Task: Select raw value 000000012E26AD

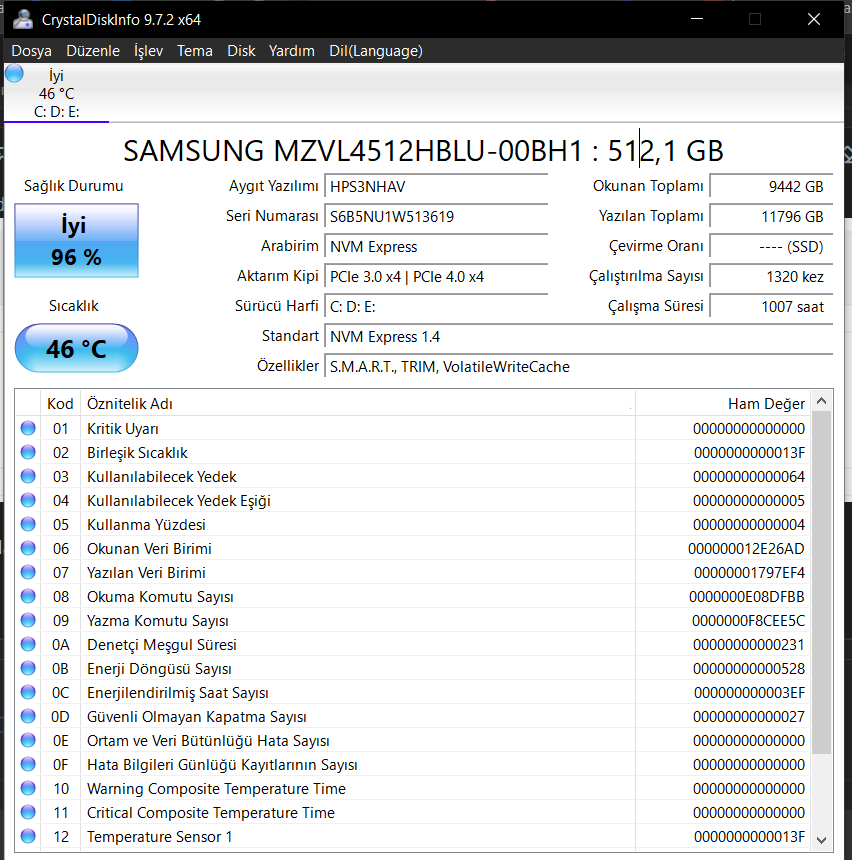Action: pyautogui.click(x=746, y=548)
